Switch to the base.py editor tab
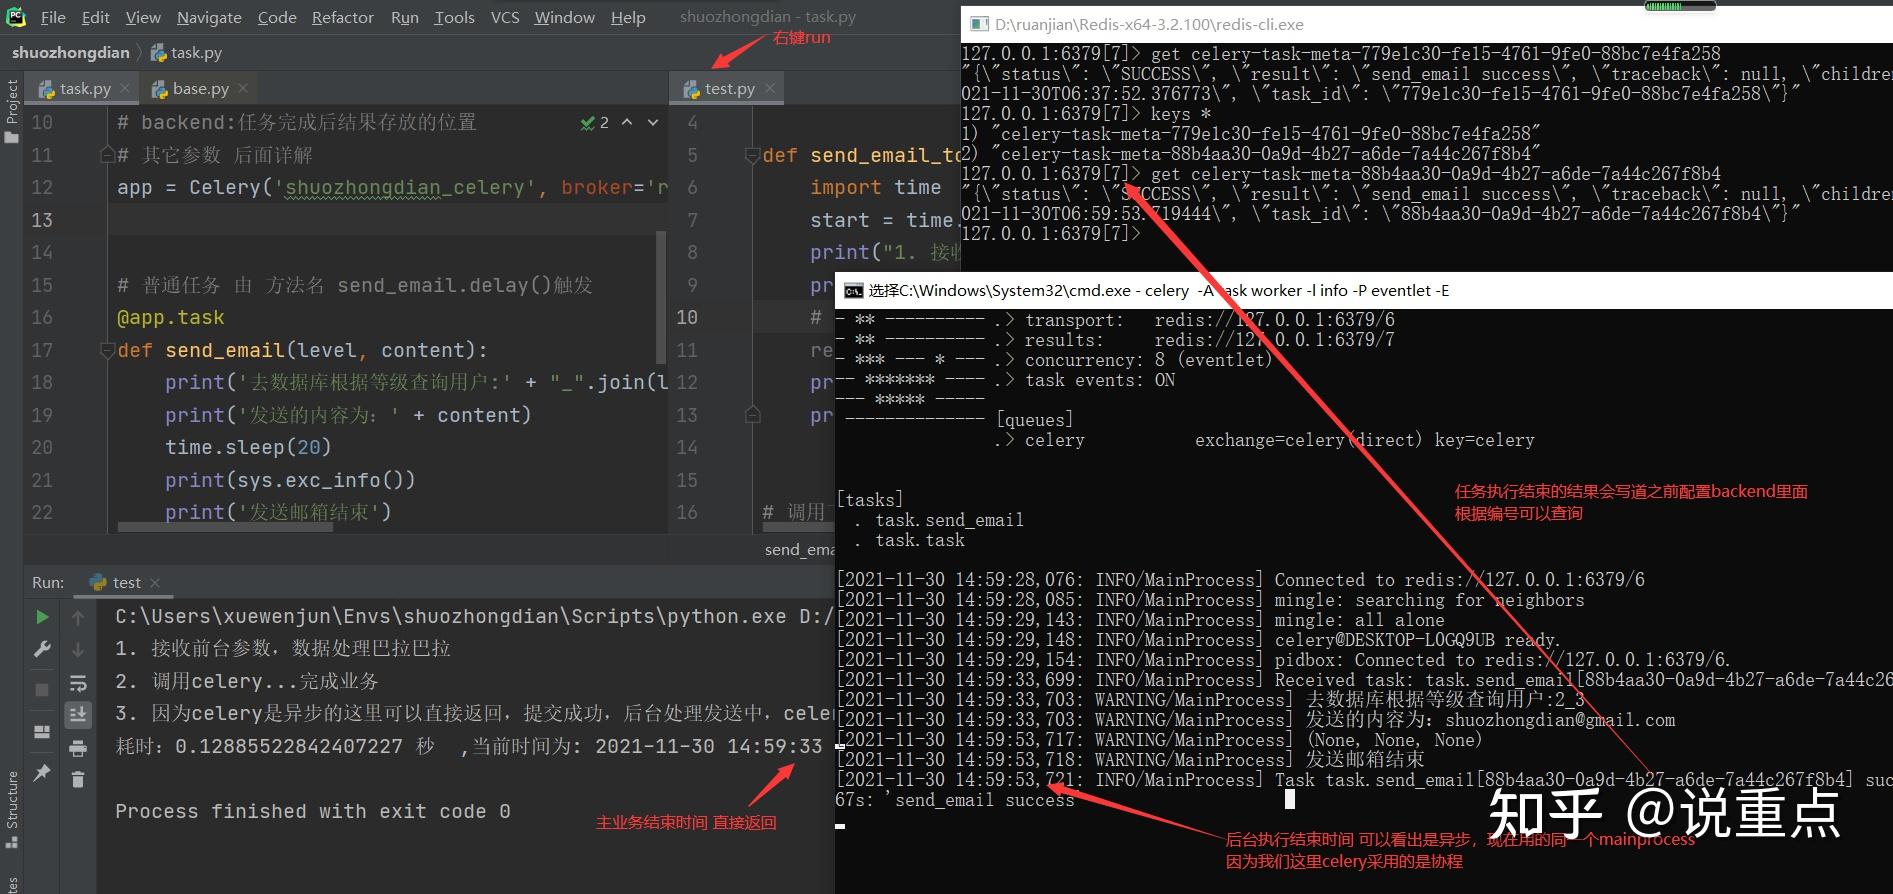The image size is (1893, 894). pos(200,88)
